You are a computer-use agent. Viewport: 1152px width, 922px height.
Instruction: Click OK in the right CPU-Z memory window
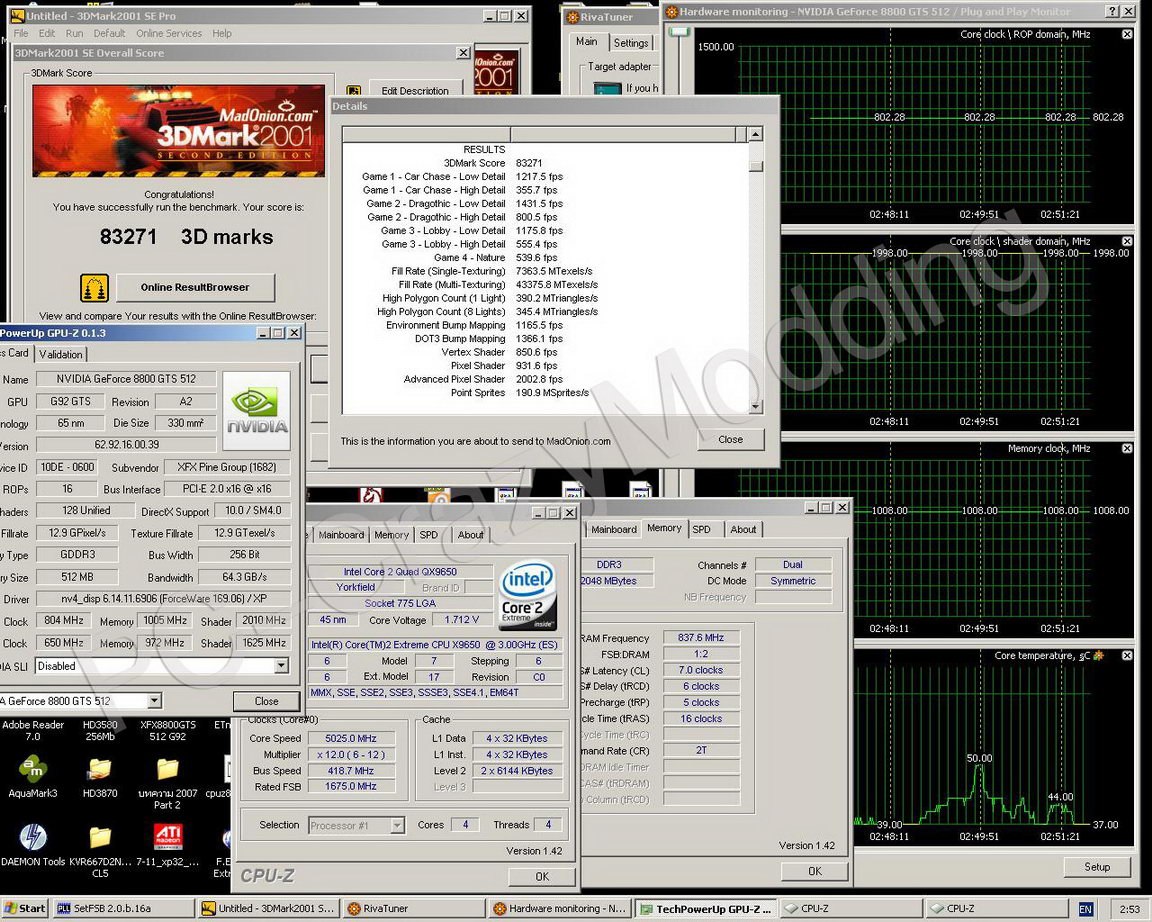coord(814,871)
